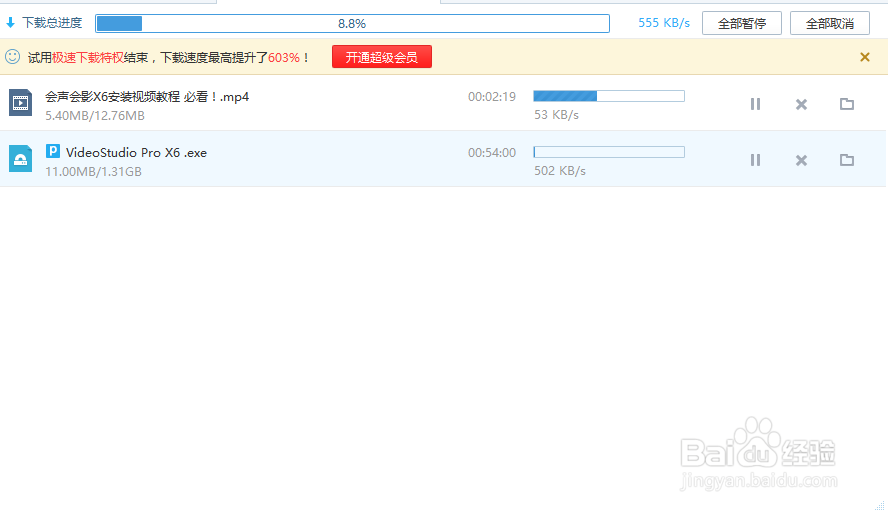Cancel the mp4 tutorial video download

click(x=801, y=104)
